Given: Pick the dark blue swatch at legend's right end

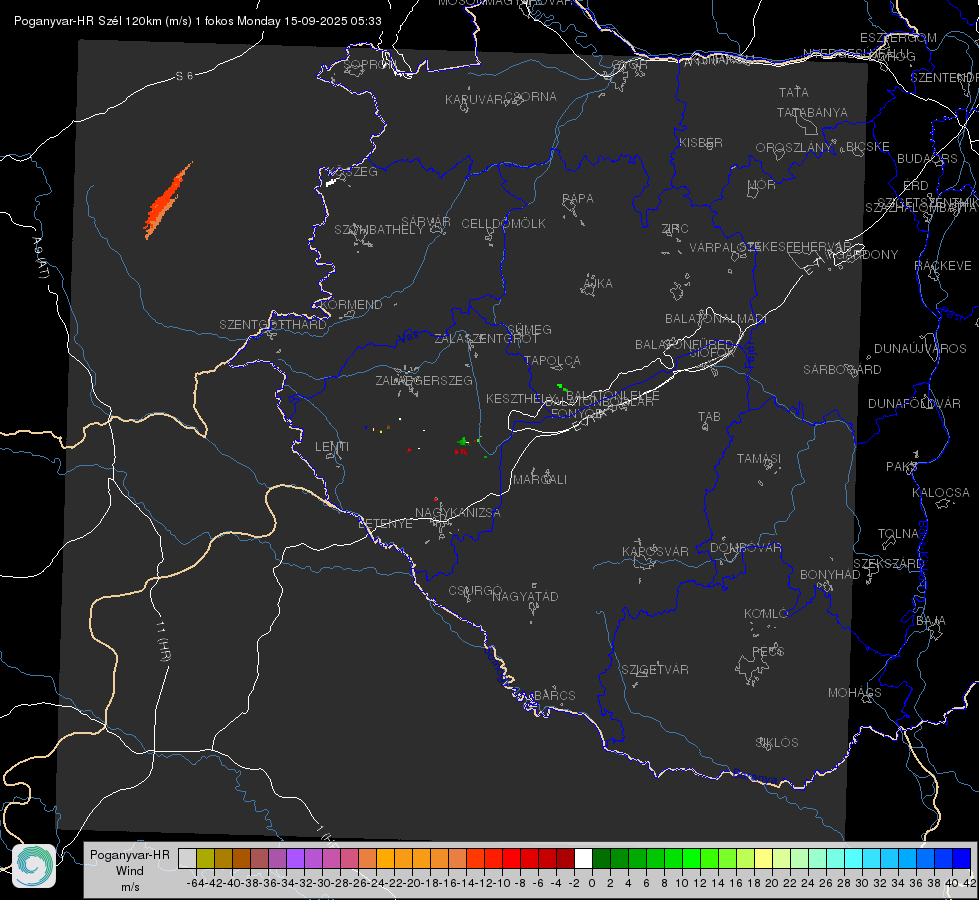Looking at the screenshot, I should 962,858.
